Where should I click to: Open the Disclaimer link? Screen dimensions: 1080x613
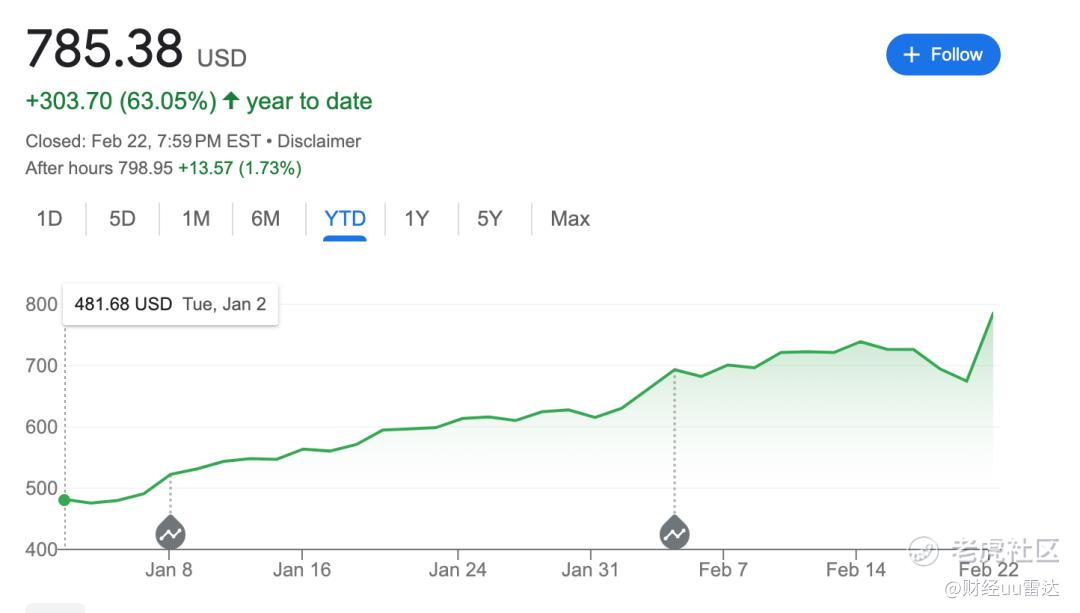click(x=319, y=141)
